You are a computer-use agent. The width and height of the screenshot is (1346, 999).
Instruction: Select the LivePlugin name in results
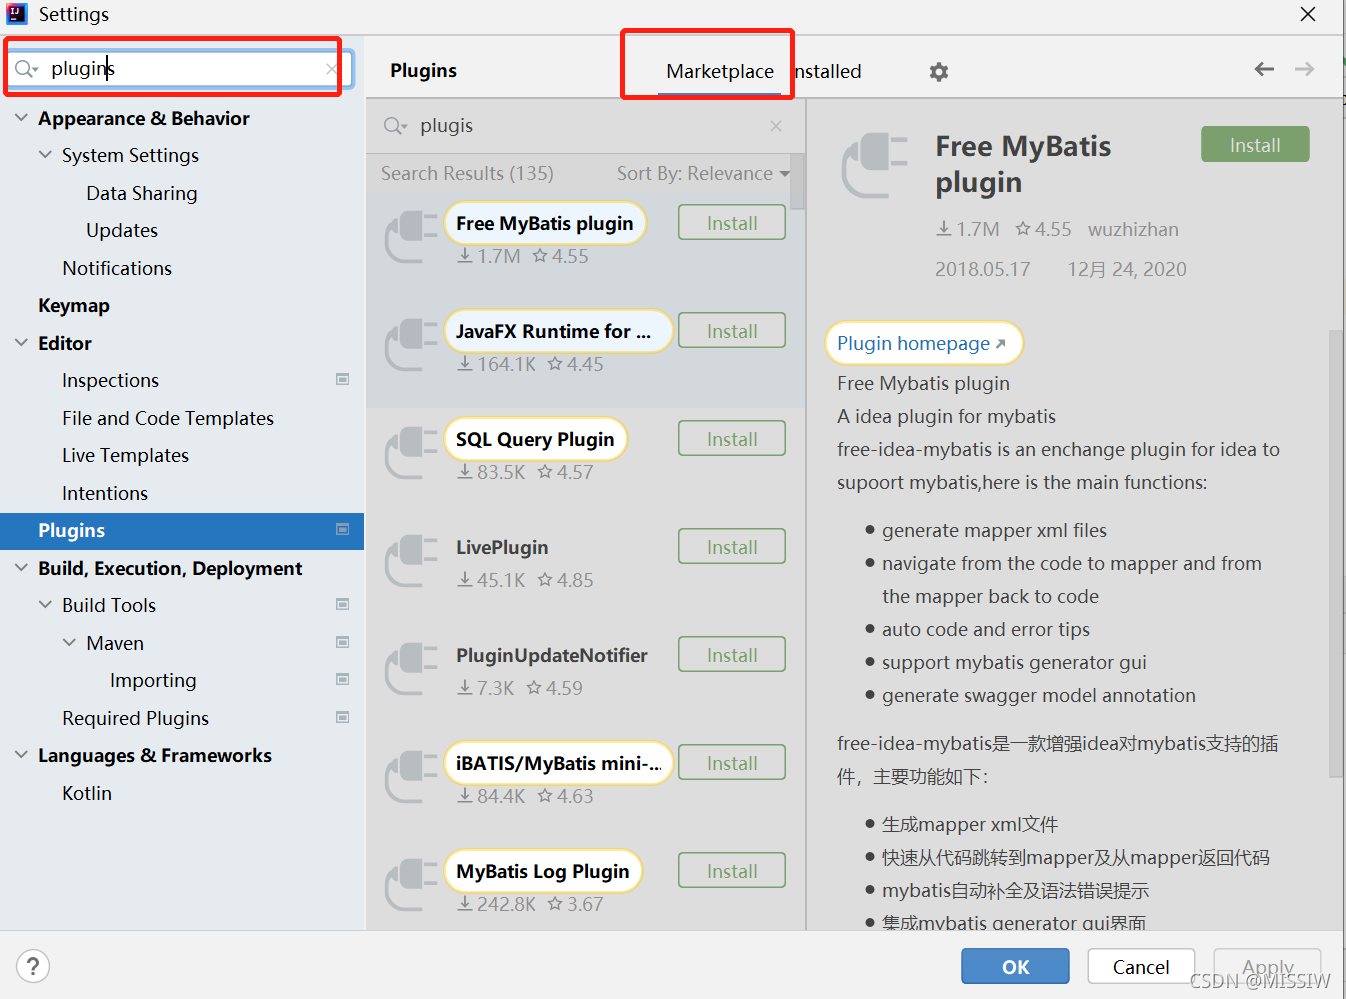click(502, 547)
